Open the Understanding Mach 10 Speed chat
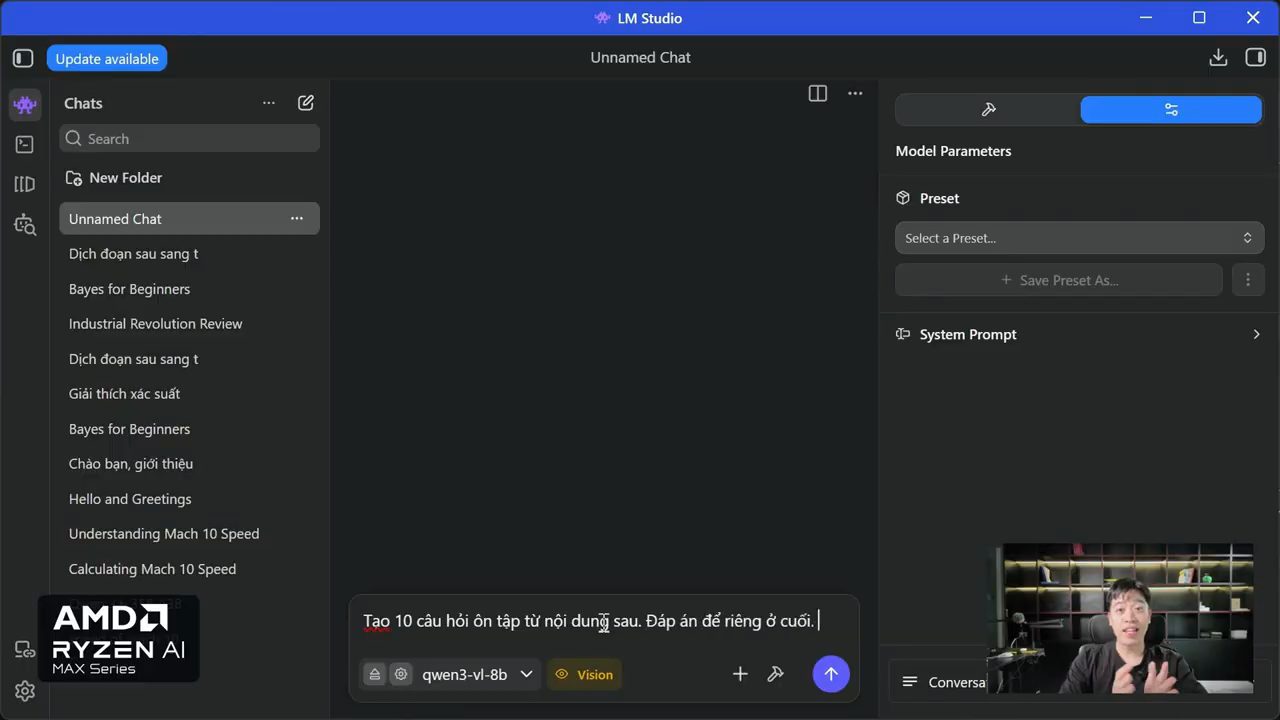The height and width of the screenshot is (720, 1280). pos(164,534)
